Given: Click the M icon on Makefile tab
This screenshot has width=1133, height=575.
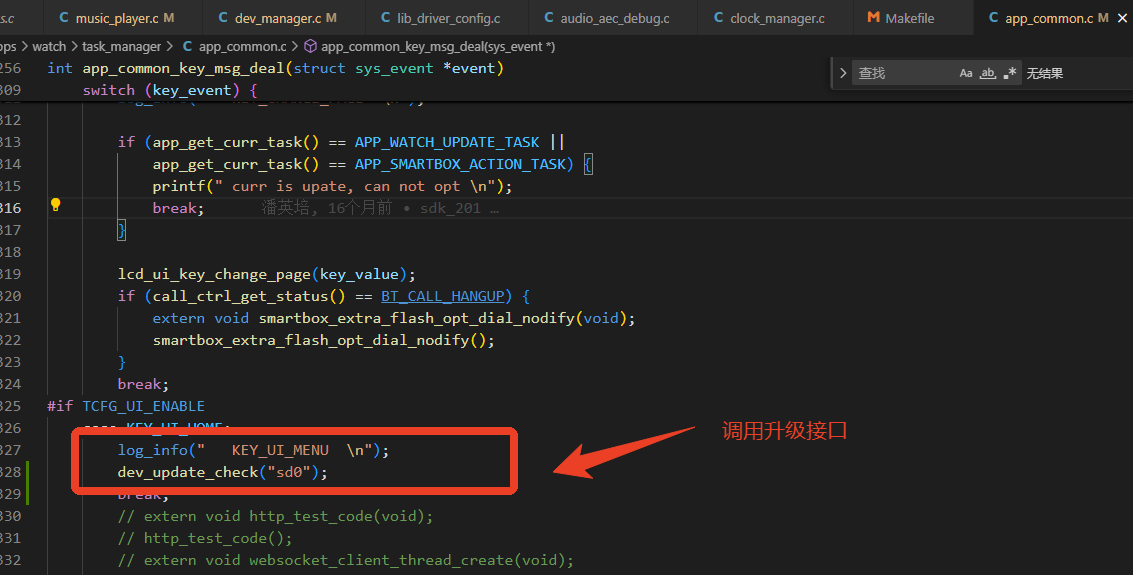Looking at the screenshot, I should pyautogui.click(x=874, y=17).
